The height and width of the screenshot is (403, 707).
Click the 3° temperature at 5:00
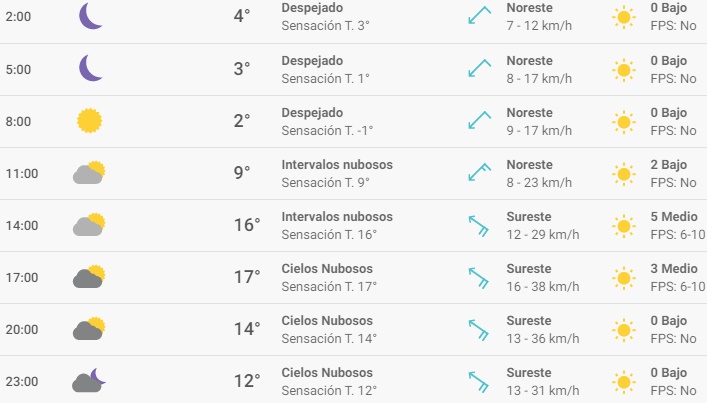tap(242, 69)
